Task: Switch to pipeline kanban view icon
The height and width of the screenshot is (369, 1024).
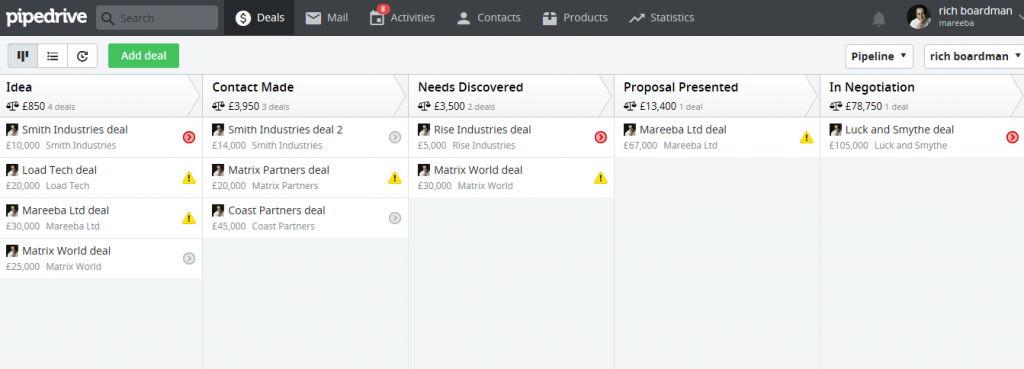Action: coord(23,56)
